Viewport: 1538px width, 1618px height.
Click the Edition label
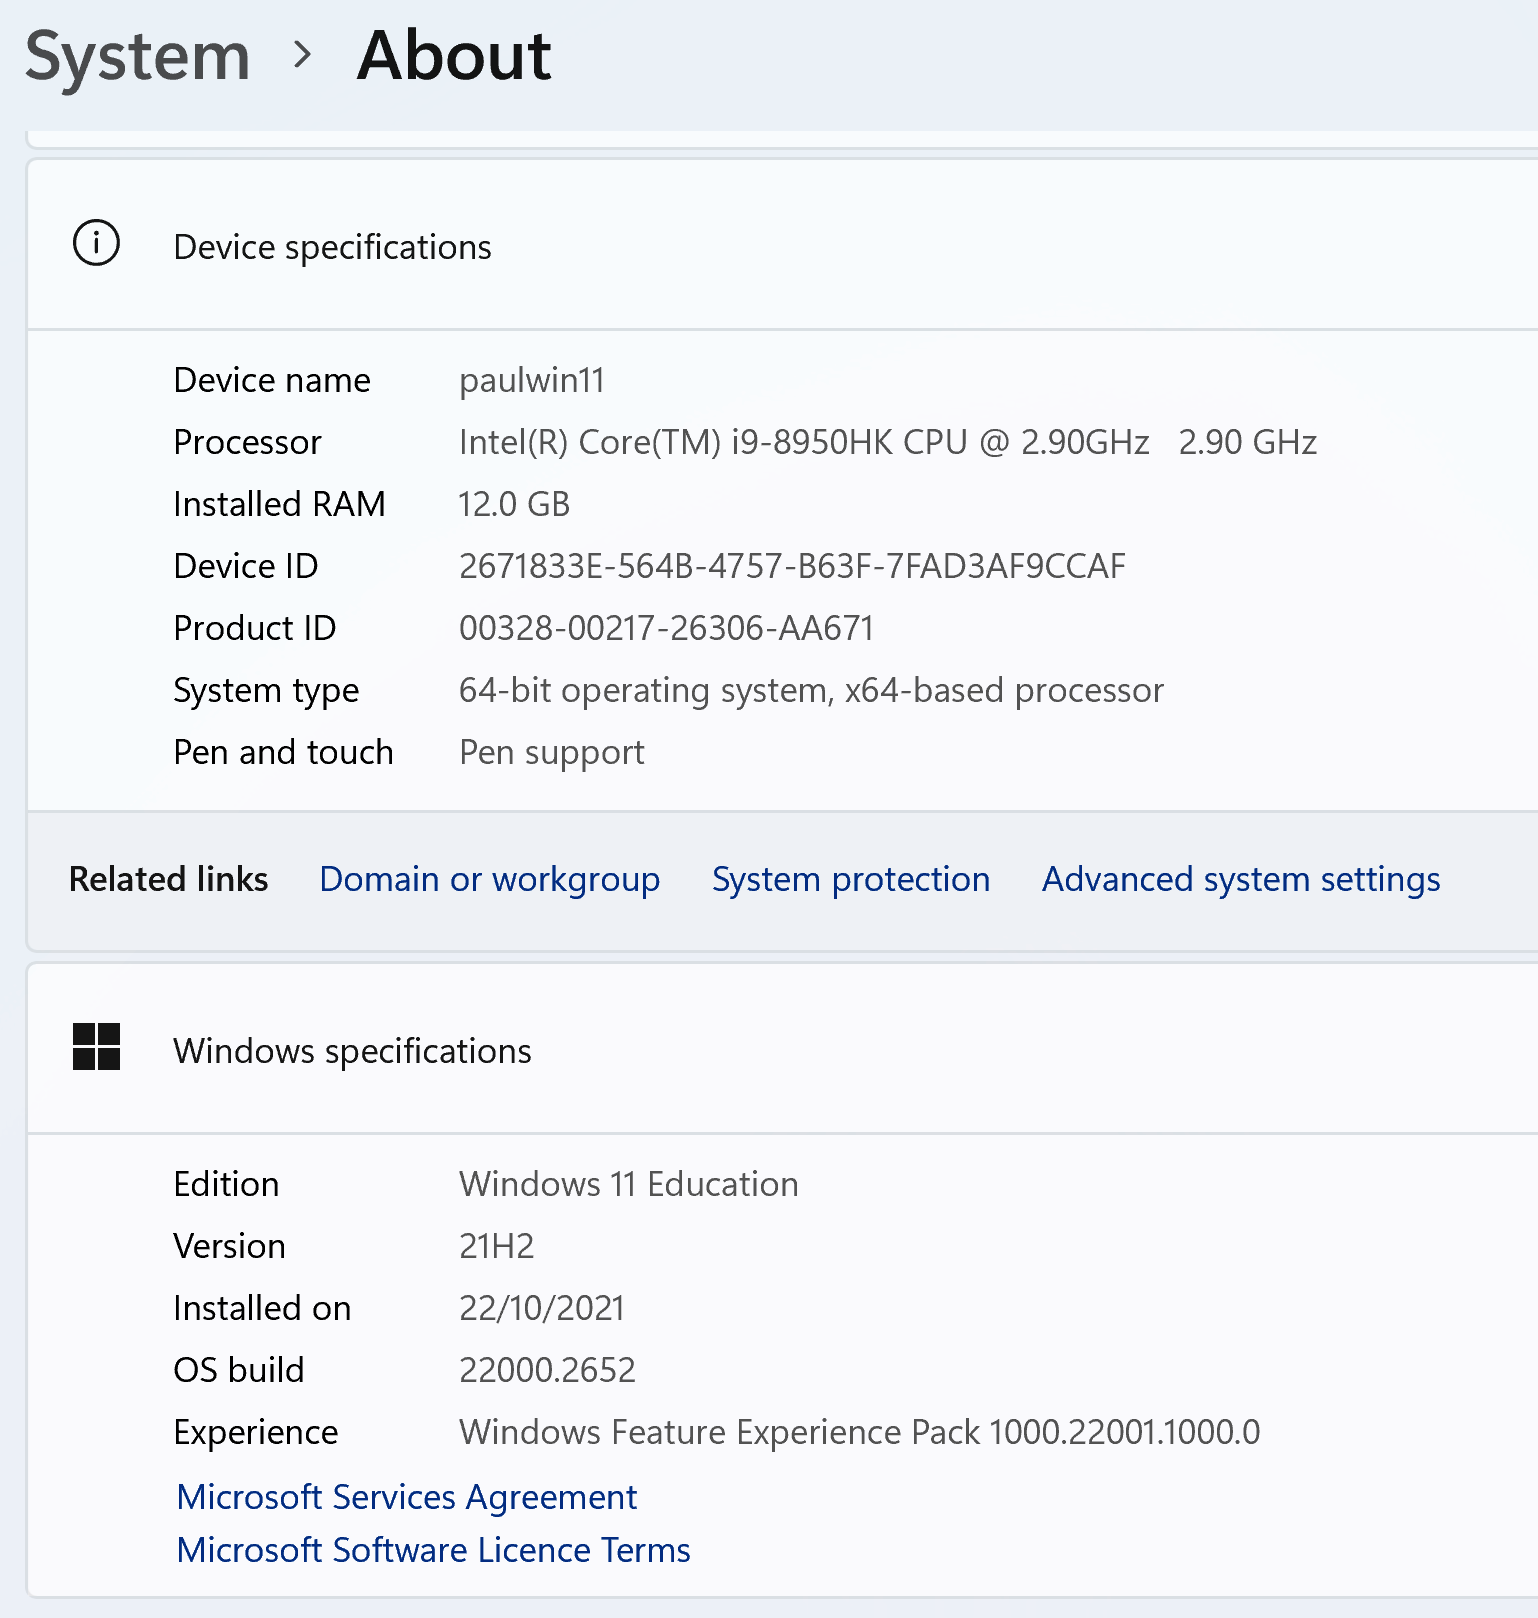coord(226,1184)
